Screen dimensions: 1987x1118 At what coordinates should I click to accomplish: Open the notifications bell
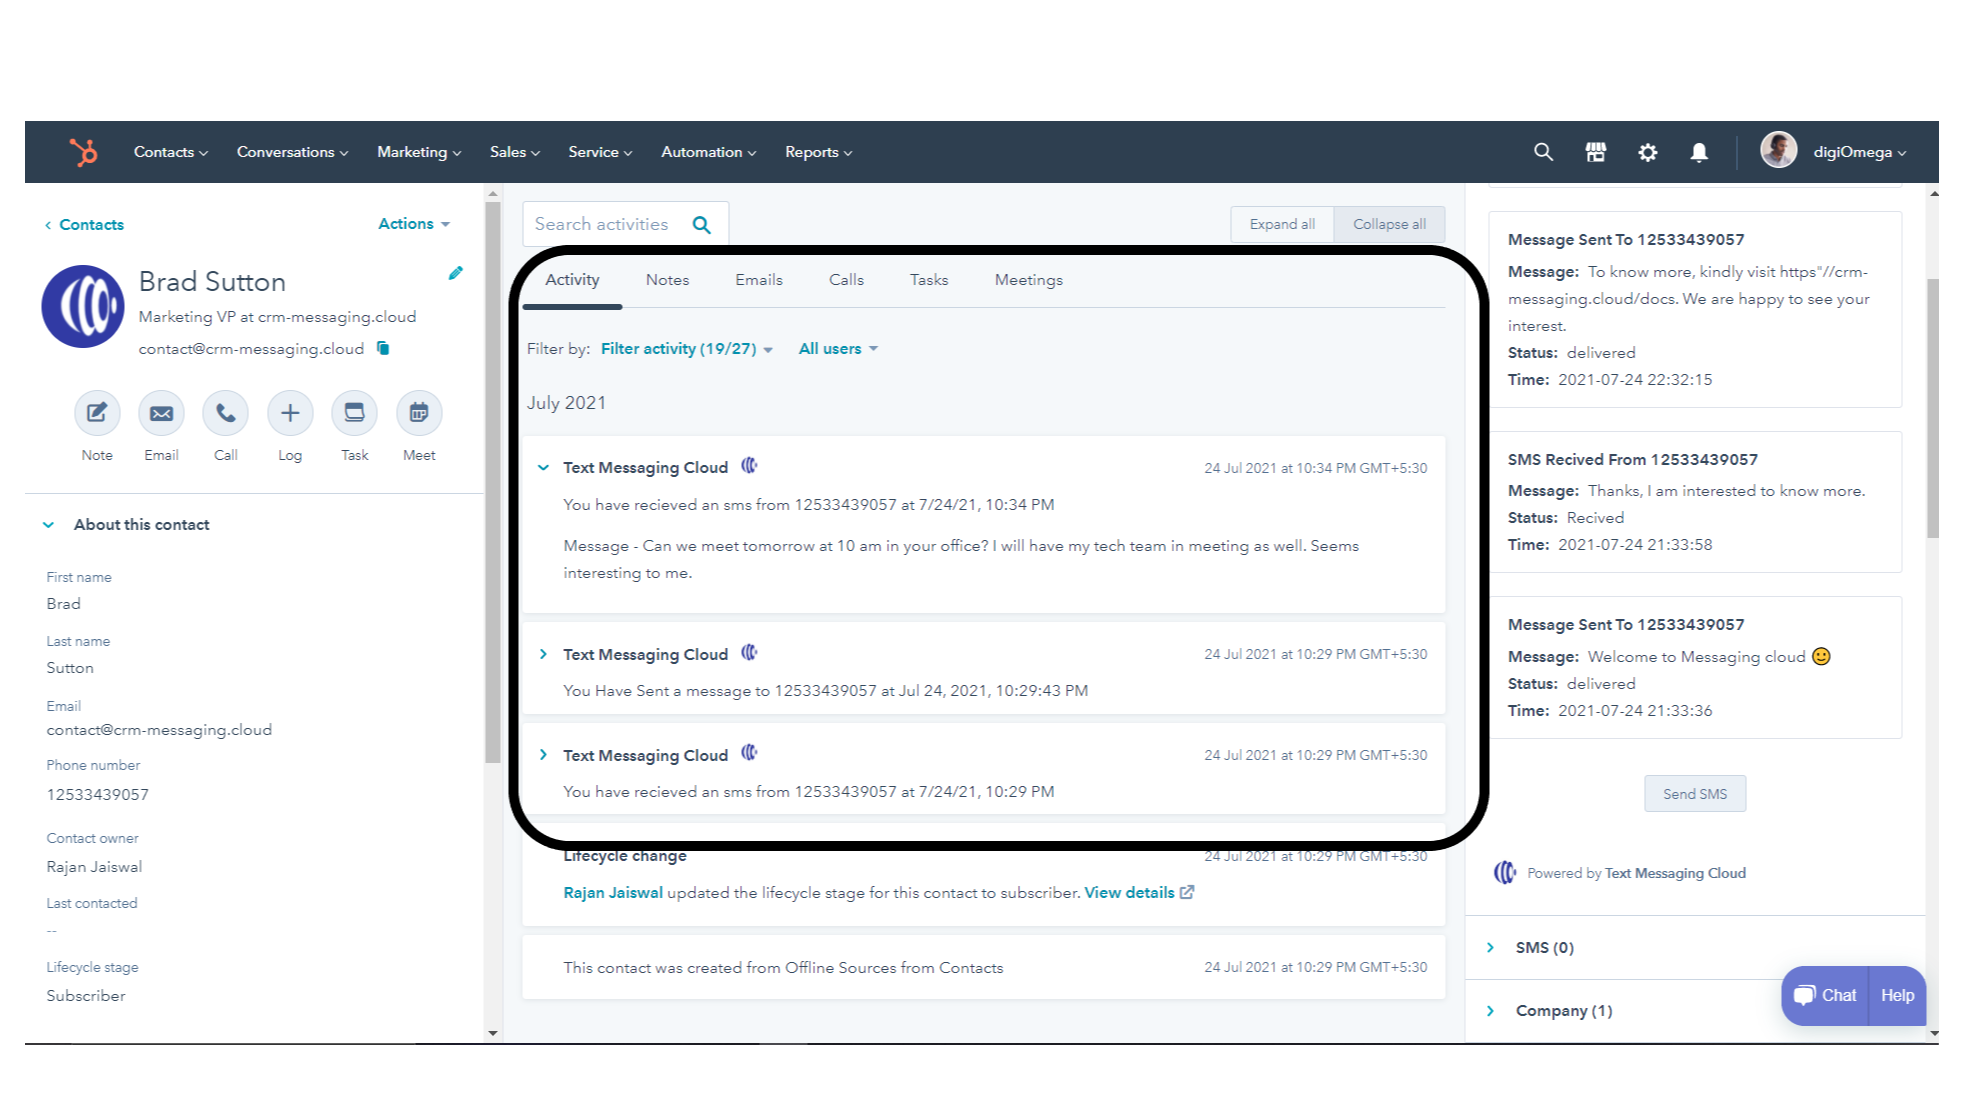click(1699, 151)
